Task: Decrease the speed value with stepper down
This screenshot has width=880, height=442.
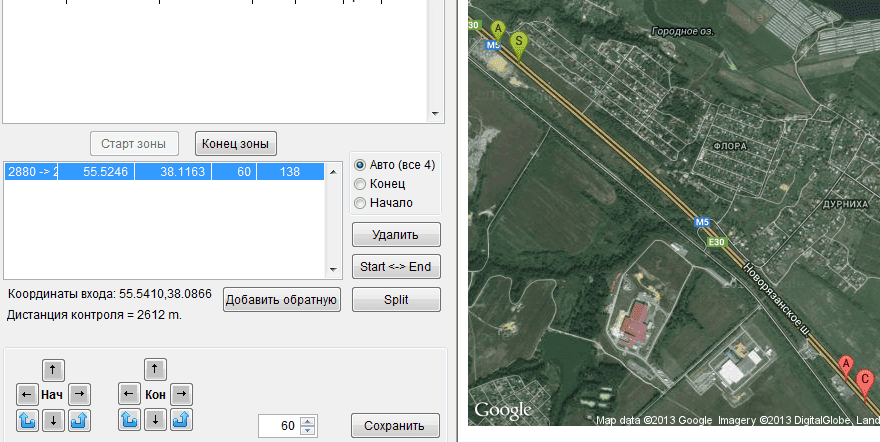Action: click(308, 431)
